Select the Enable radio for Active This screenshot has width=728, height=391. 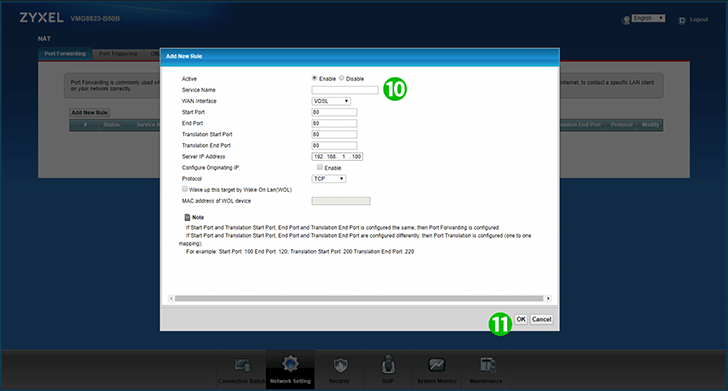[314, 78]
